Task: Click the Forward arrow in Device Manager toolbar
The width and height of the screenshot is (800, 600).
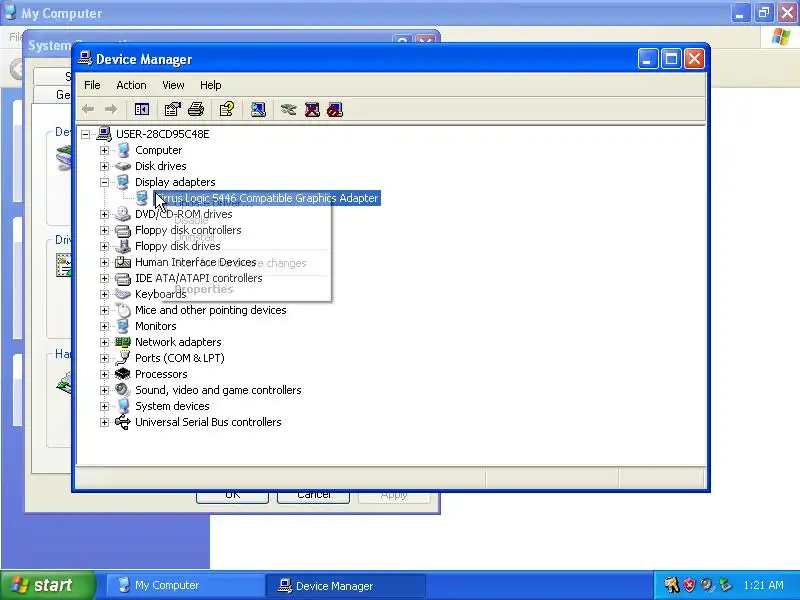Action: (111, 109)
